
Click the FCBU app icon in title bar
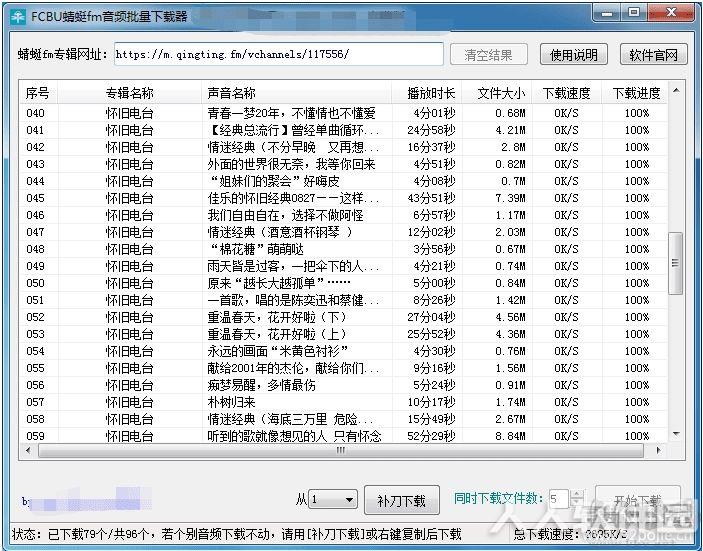[x=18, y=17]
